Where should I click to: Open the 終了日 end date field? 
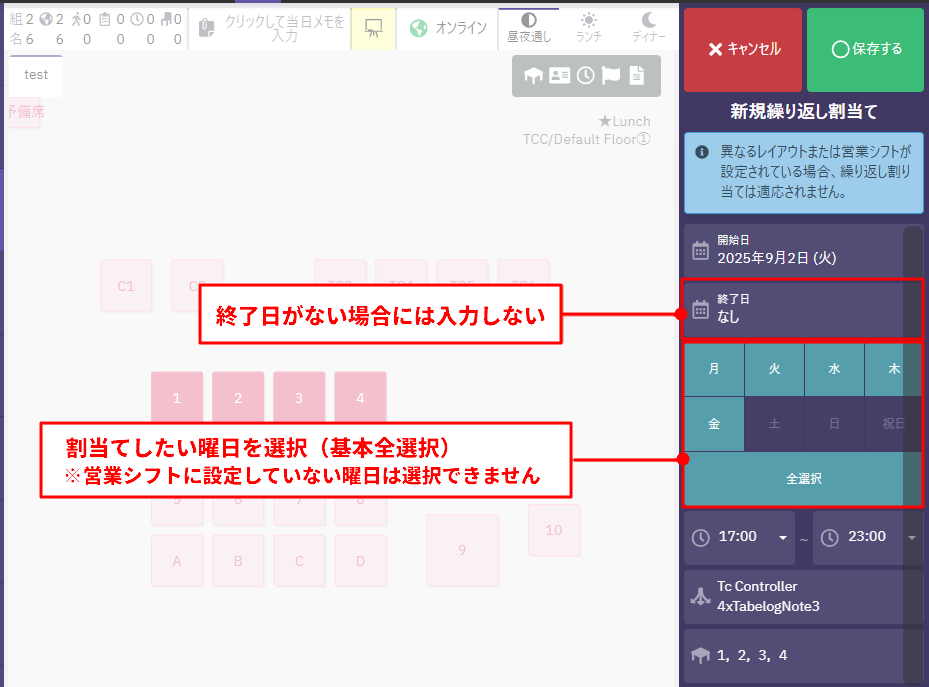tap(803, 309)
